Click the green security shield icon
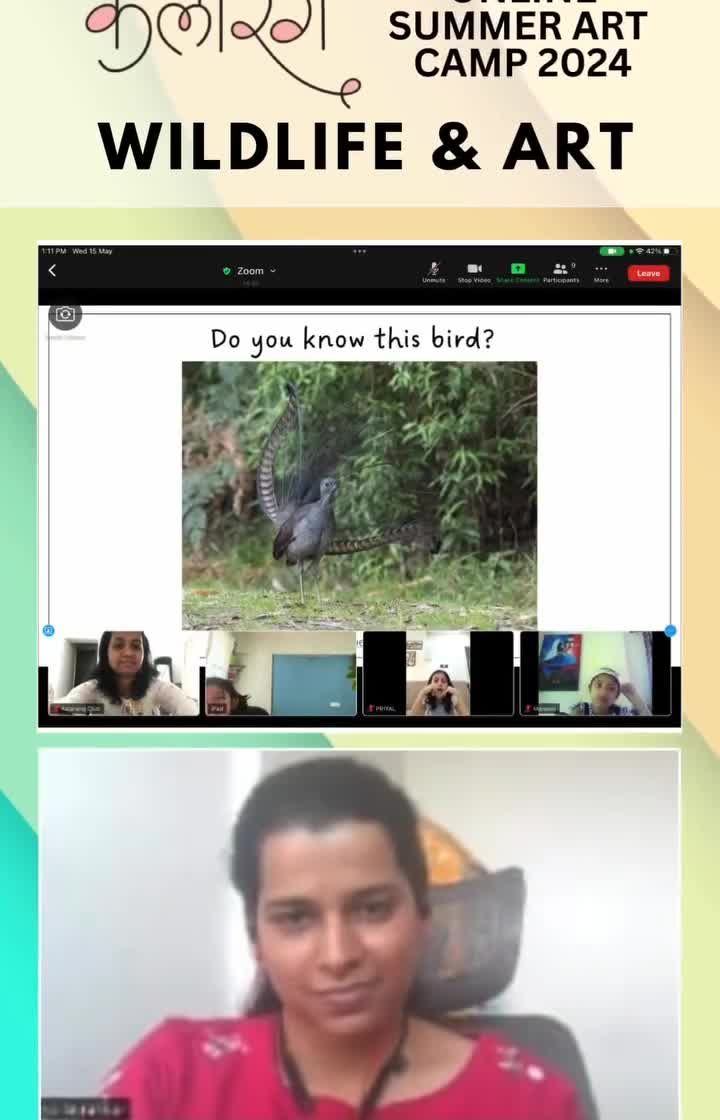This screenshot has width=720, height=1120. point(227,271)
